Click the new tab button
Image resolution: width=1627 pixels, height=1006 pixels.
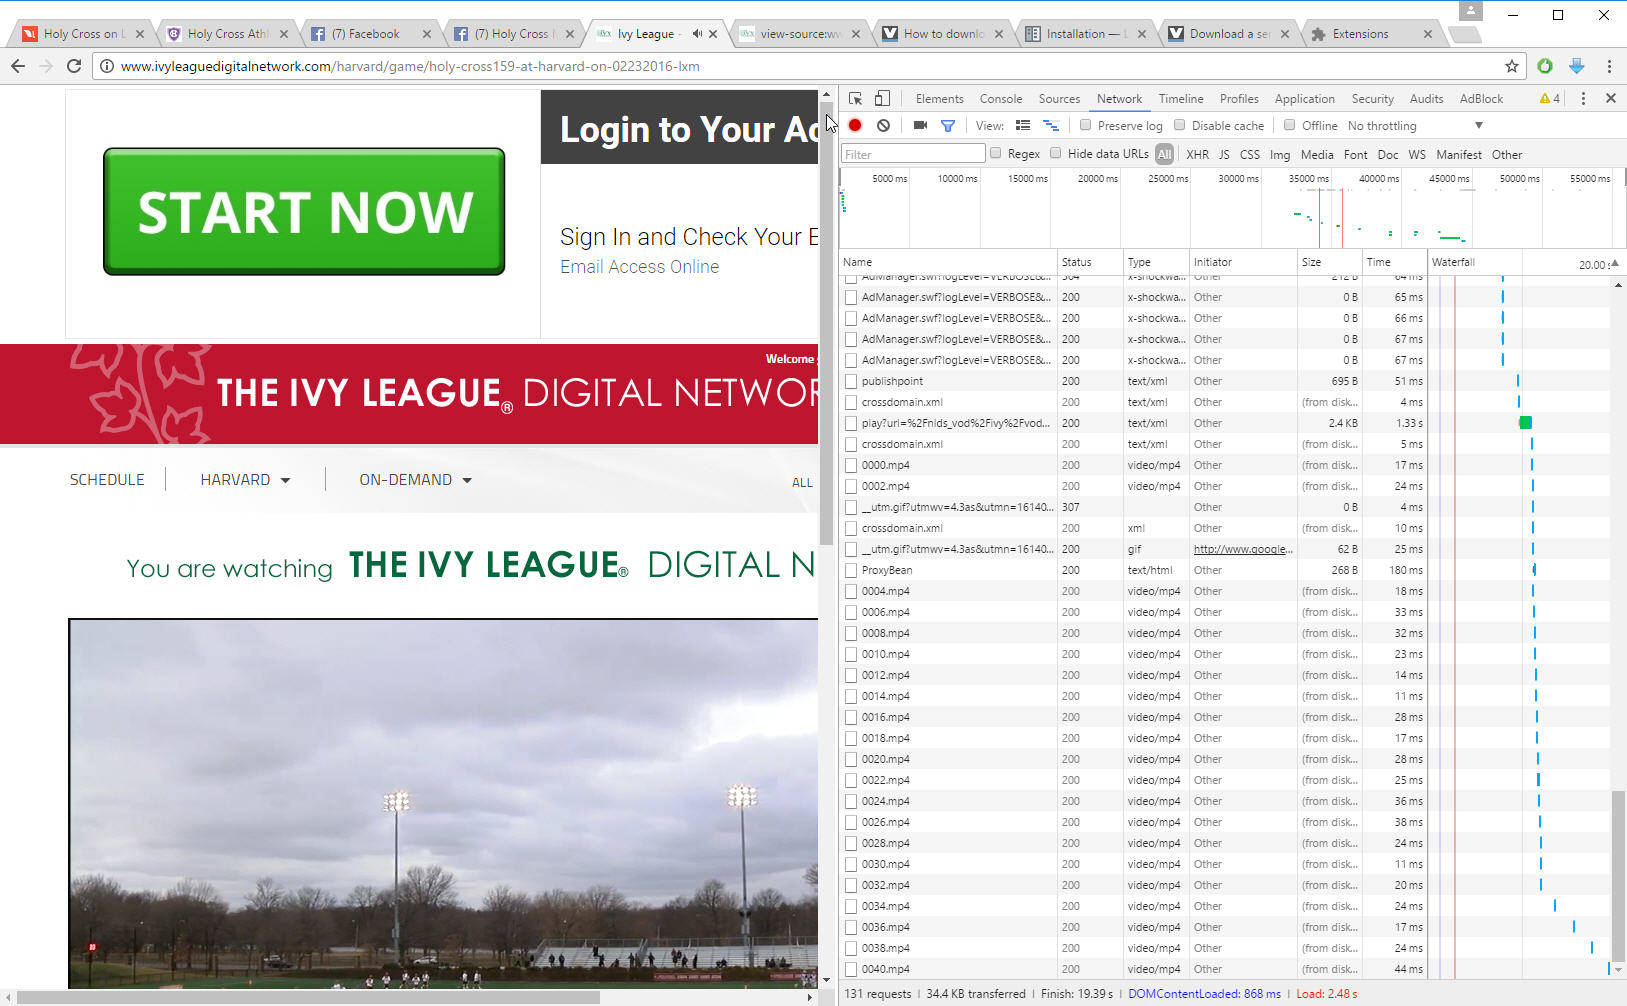[x=1465, y=35]
